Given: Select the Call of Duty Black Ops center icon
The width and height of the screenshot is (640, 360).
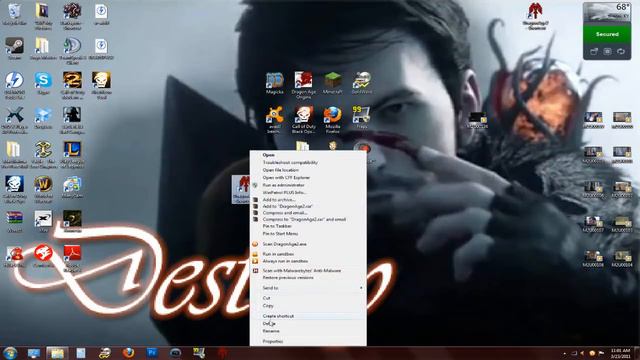Looking at the screenshot, I should [303, 120].
